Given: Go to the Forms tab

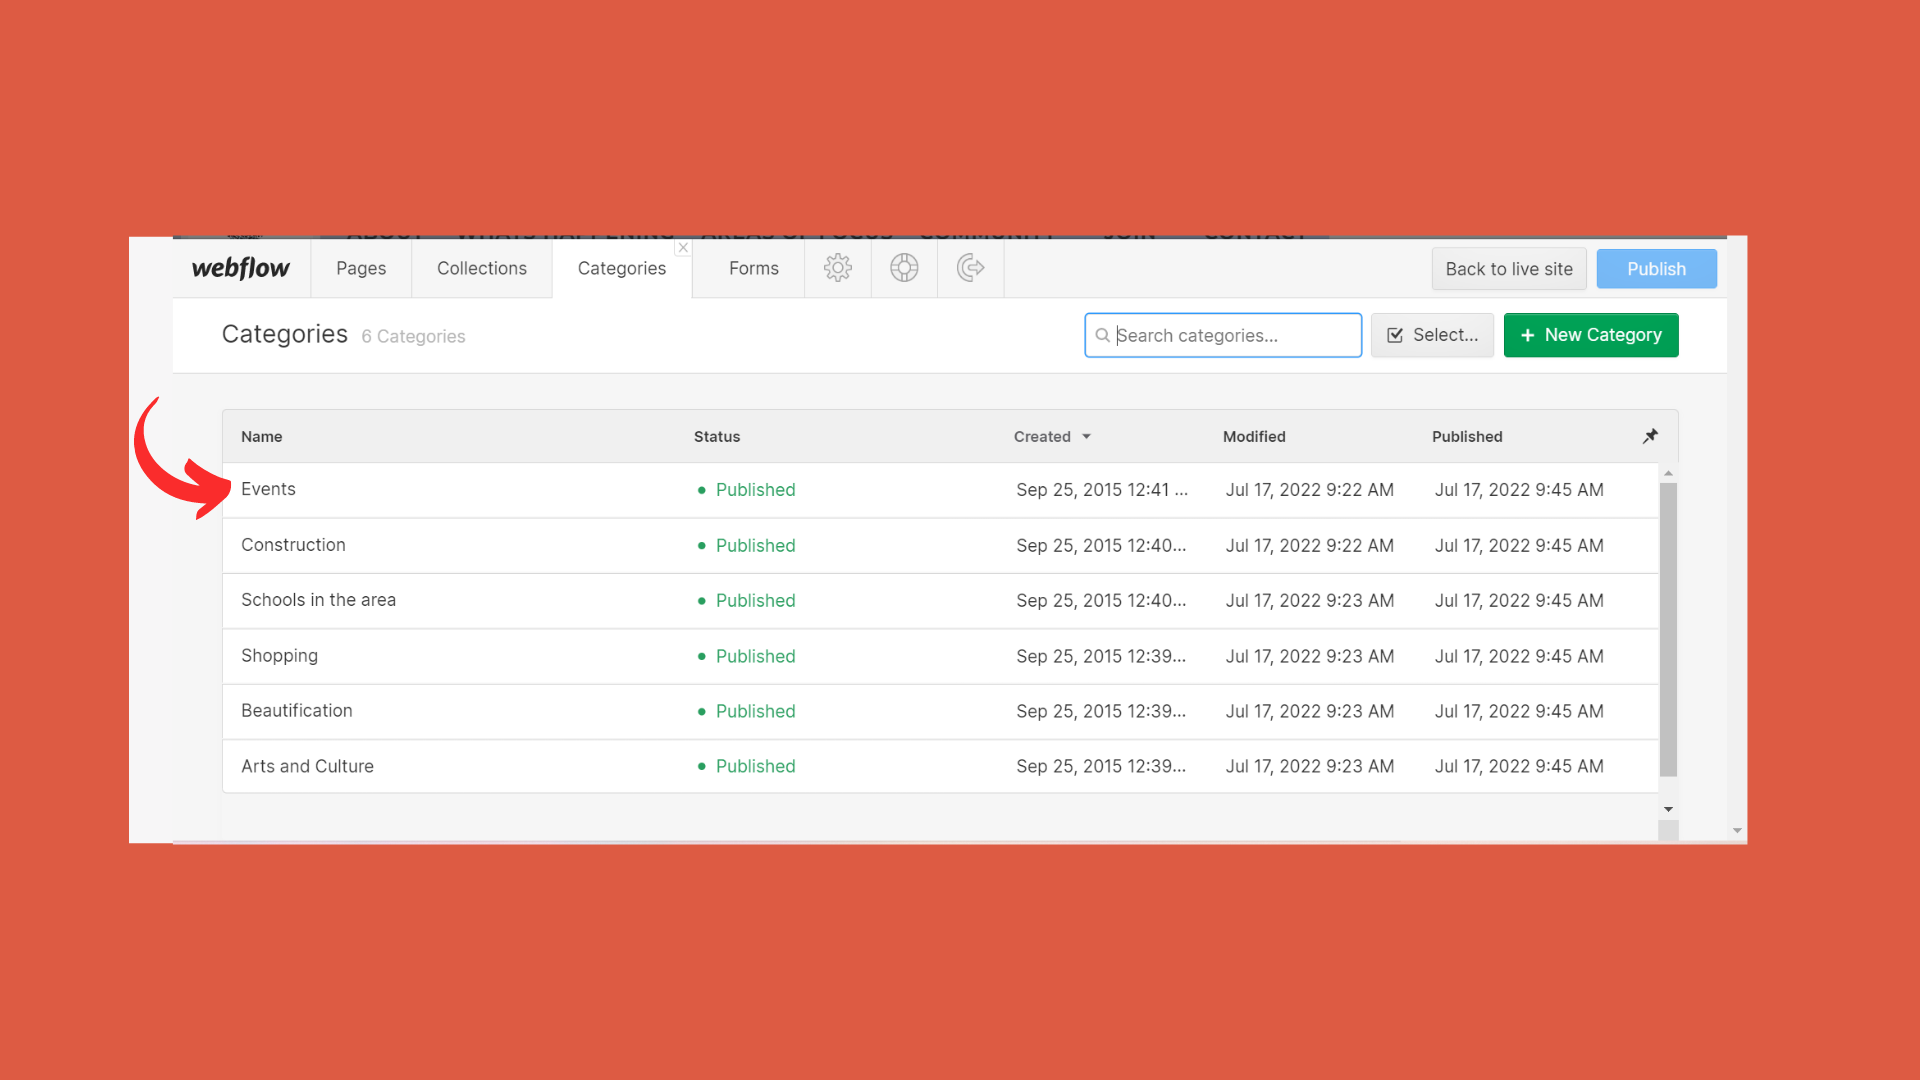Looking at the screenshot, I should (x=753, y=268).
